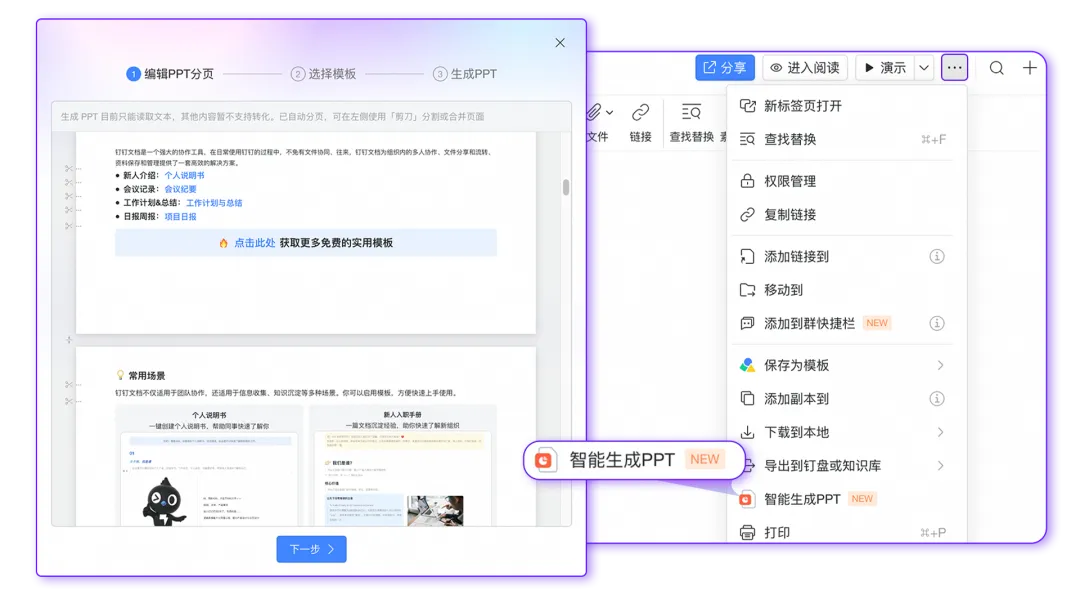1080x608 pixels.
Task: Click the copy icon for 添加副本到
Action: (747, 399)
